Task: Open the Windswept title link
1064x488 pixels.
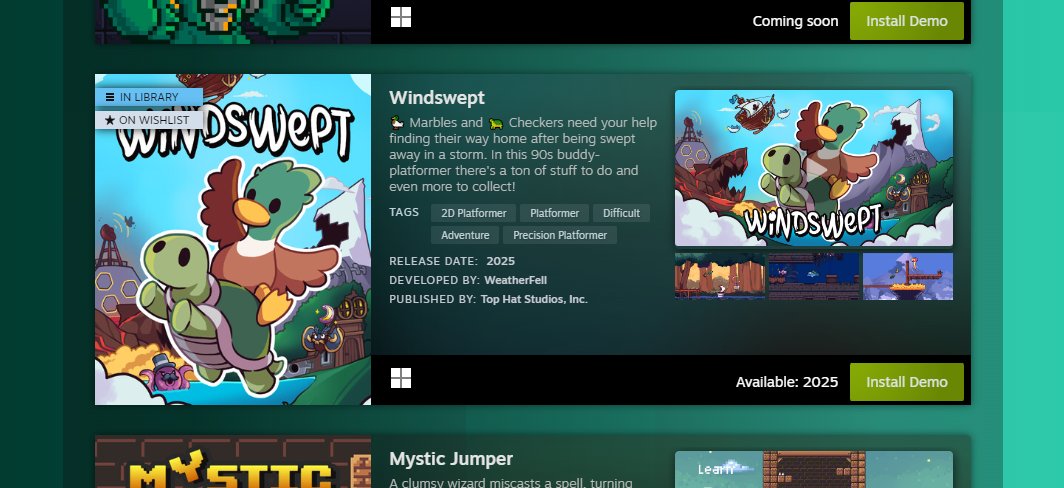Action: point(437,98)
